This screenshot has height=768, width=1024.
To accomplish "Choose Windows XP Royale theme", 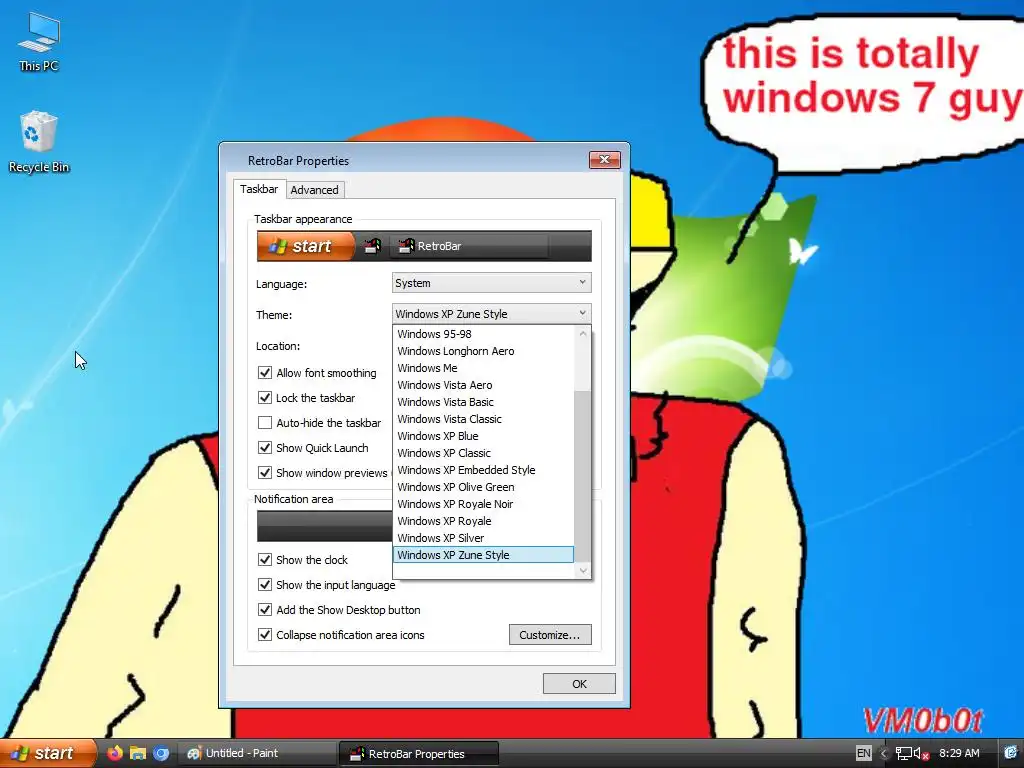I will [483, 520].
